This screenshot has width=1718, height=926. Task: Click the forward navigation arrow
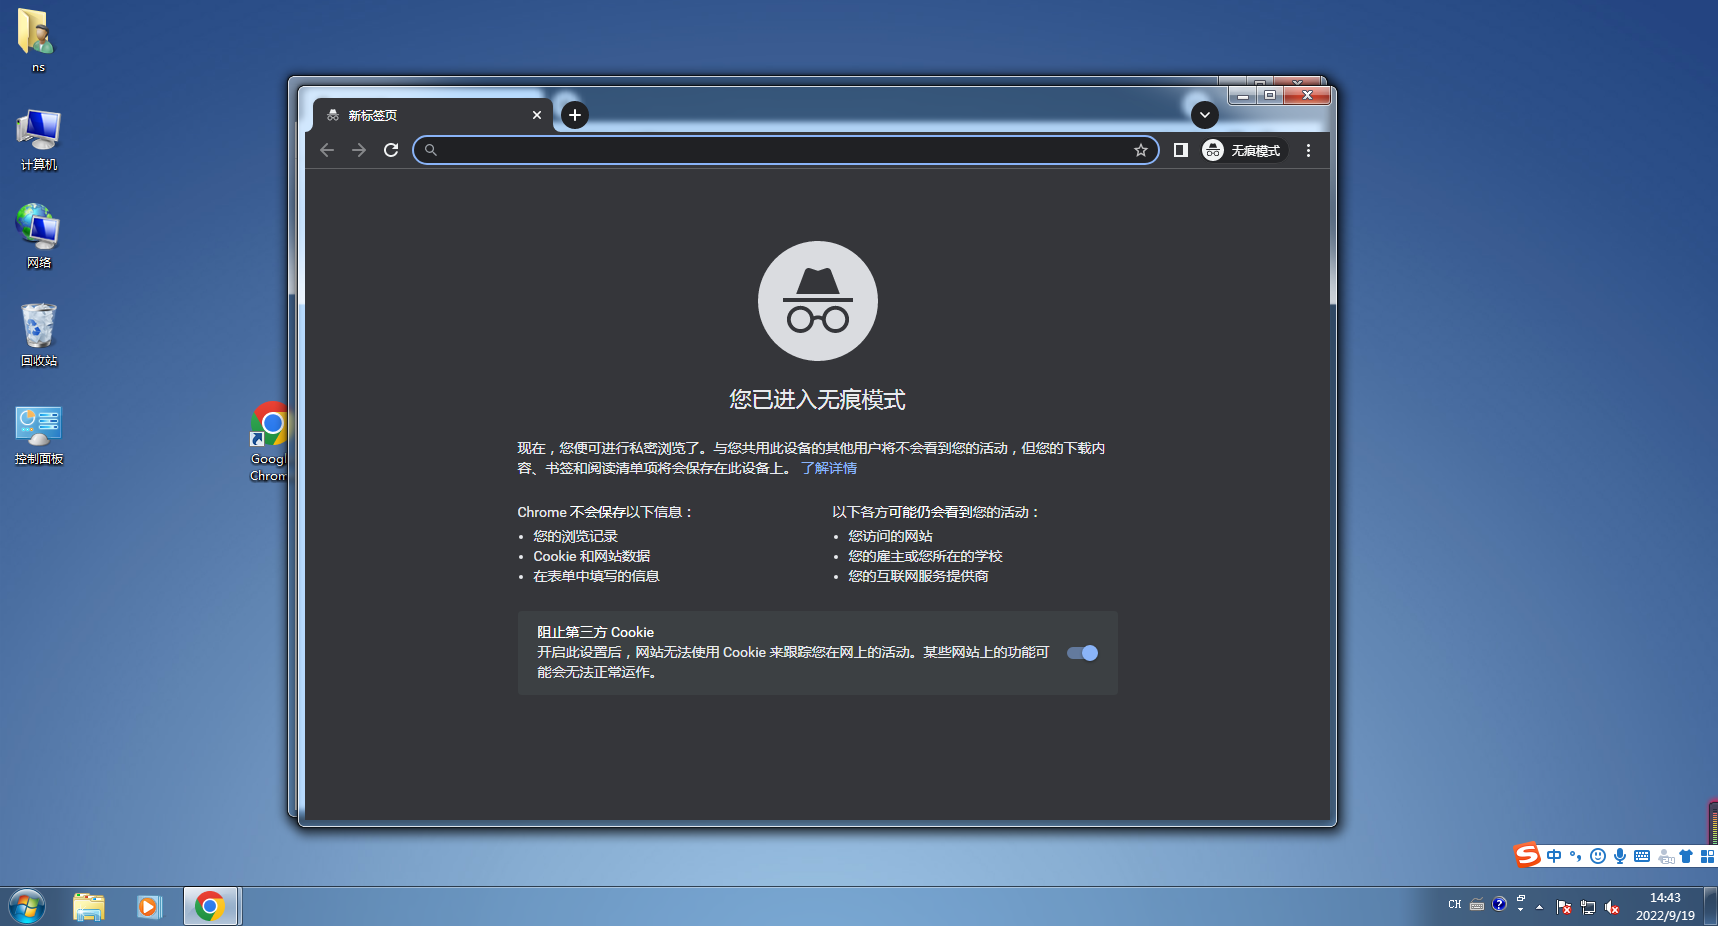tap(359, 150)
